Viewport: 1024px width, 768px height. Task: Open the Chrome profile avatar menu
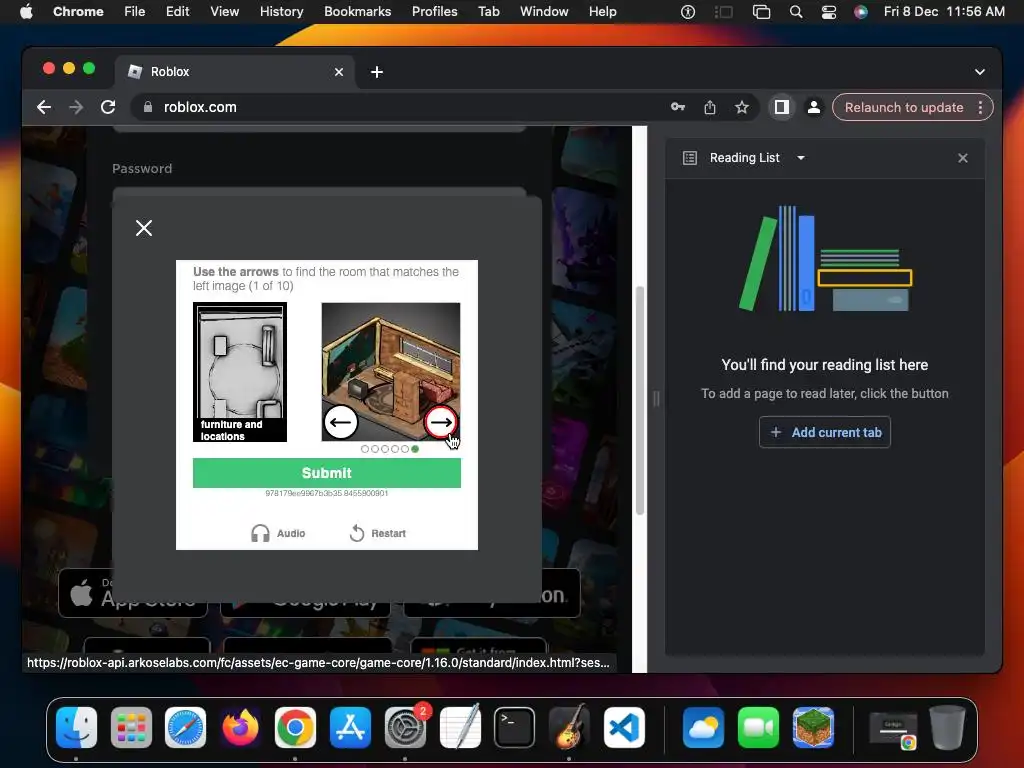pos(814,107)
